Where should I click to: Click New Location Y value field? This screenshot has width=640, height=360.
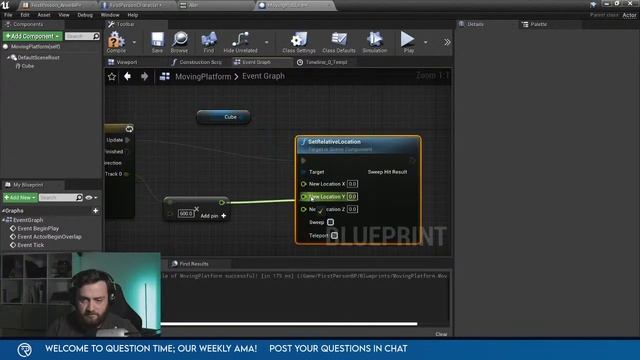coord(352,197)
